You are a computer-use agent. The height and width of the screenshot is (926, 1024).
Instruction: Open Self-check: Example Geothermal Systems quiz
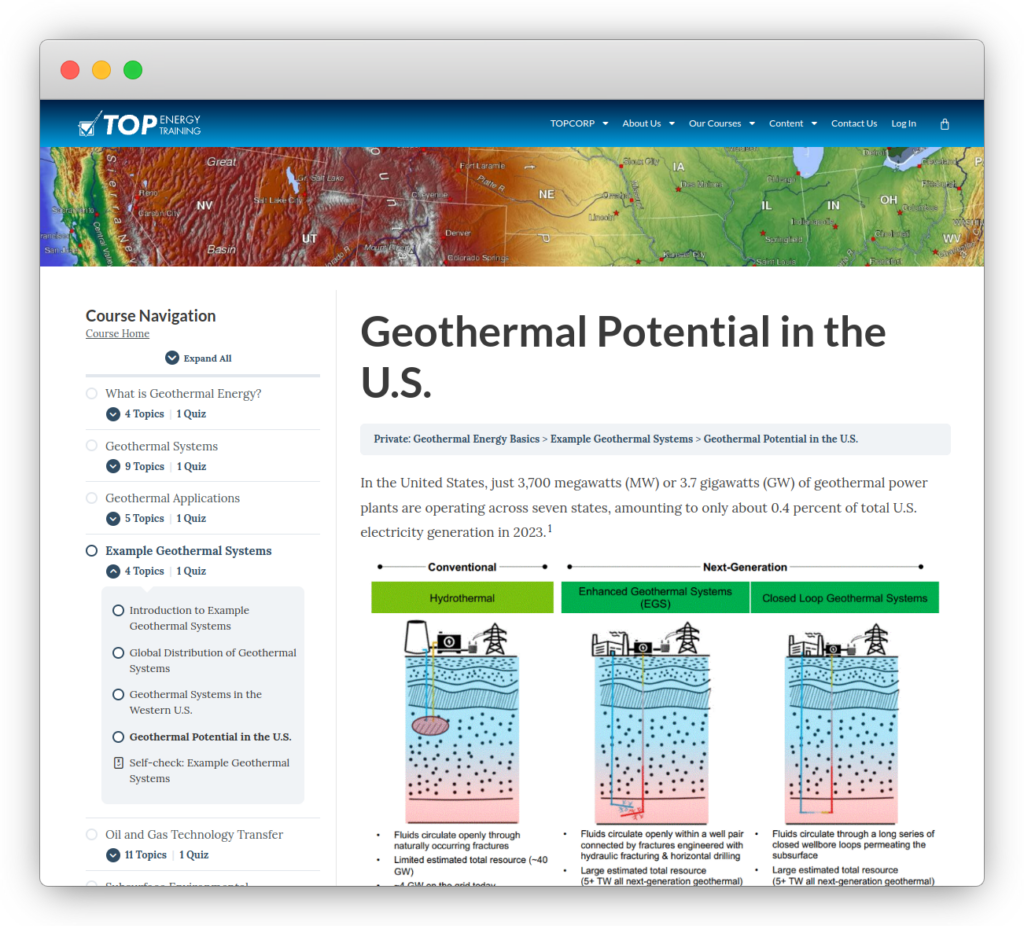(x=209, y=771)
